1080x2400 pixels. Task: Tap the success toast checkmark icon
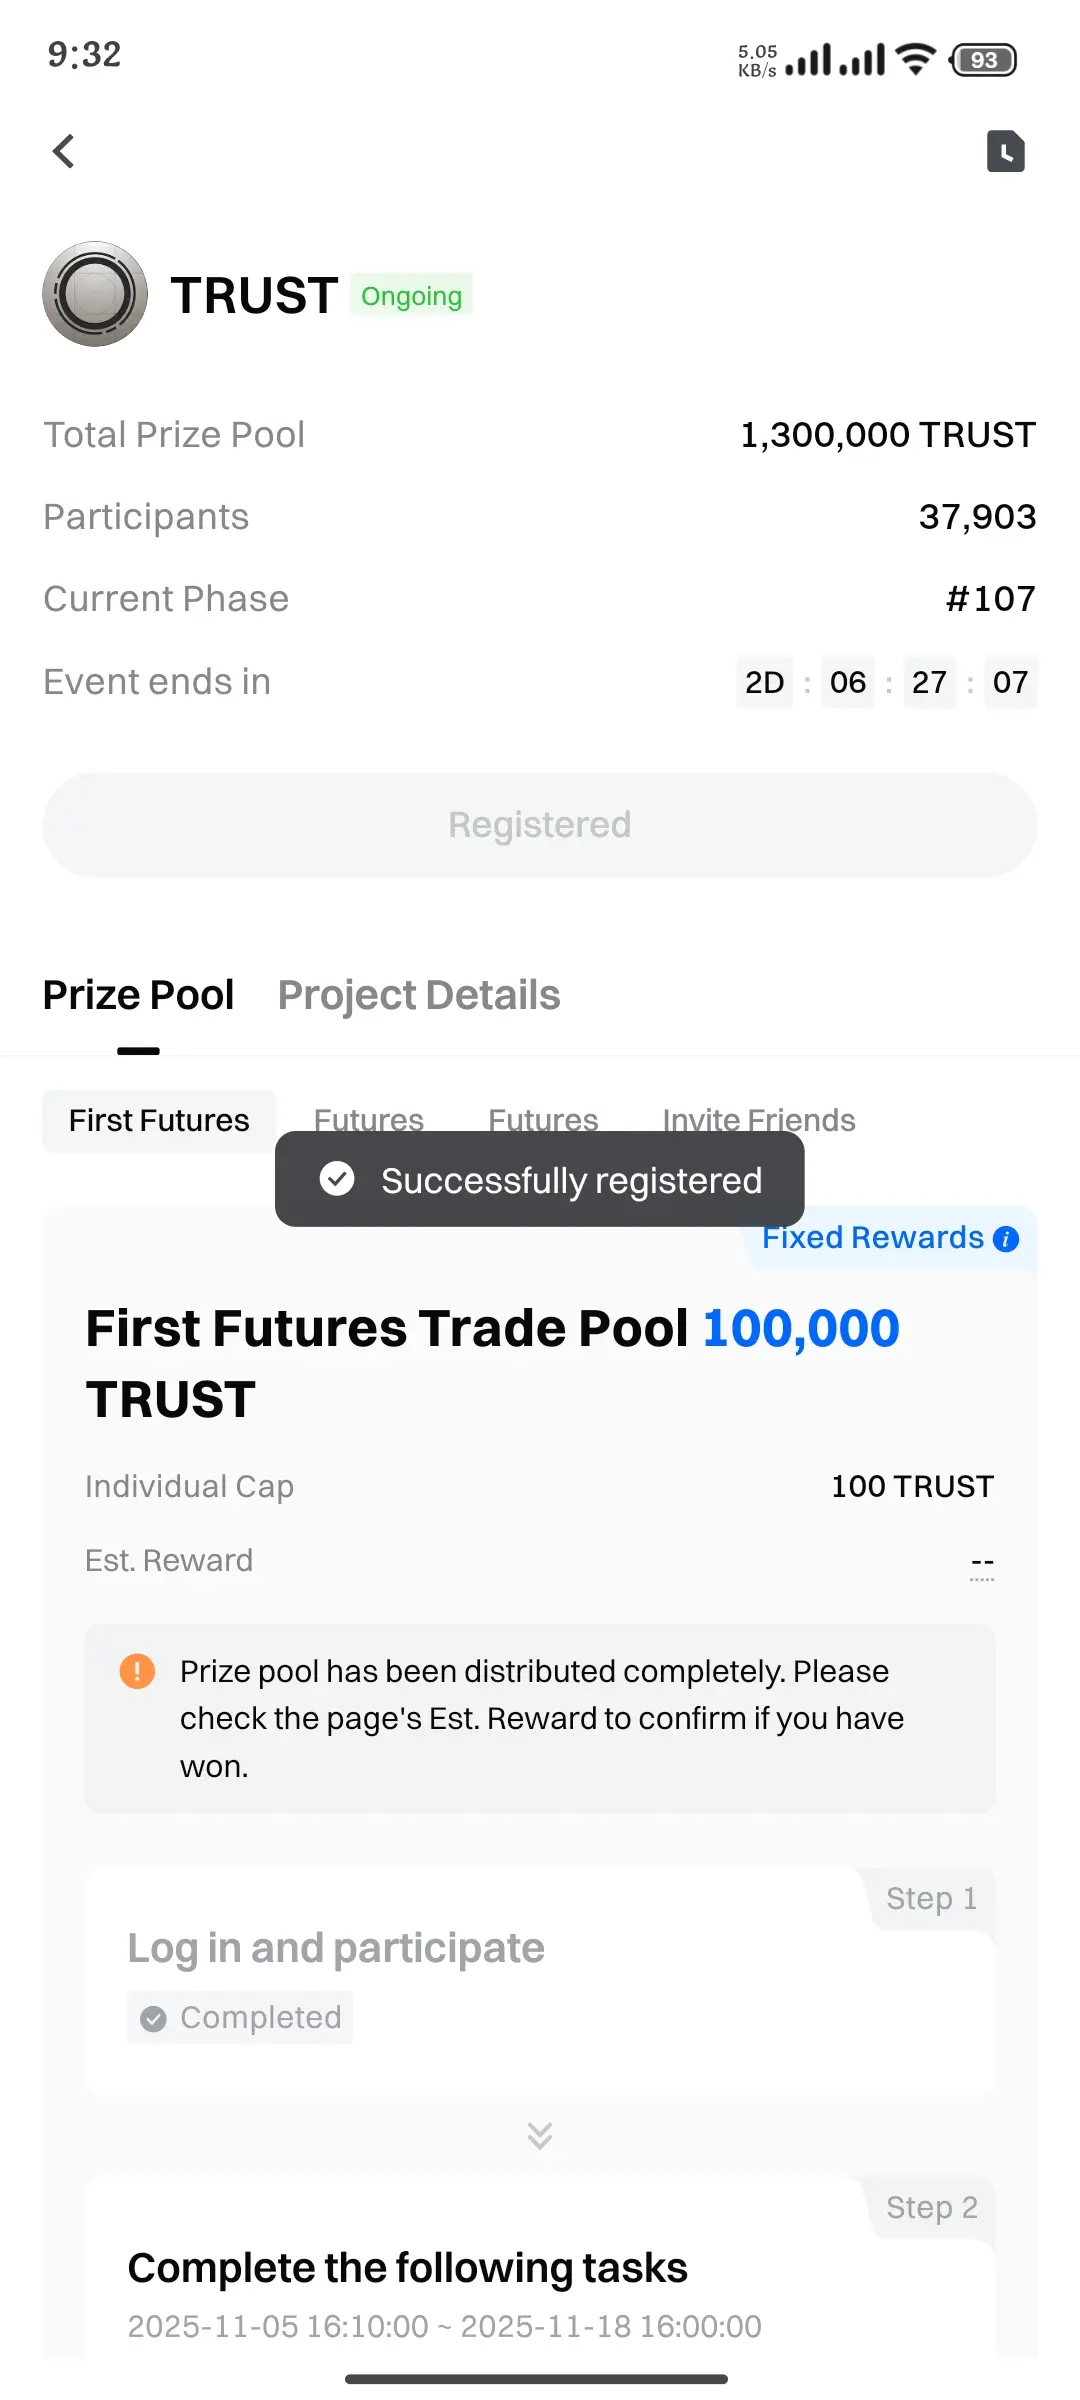click(337, 1179)
